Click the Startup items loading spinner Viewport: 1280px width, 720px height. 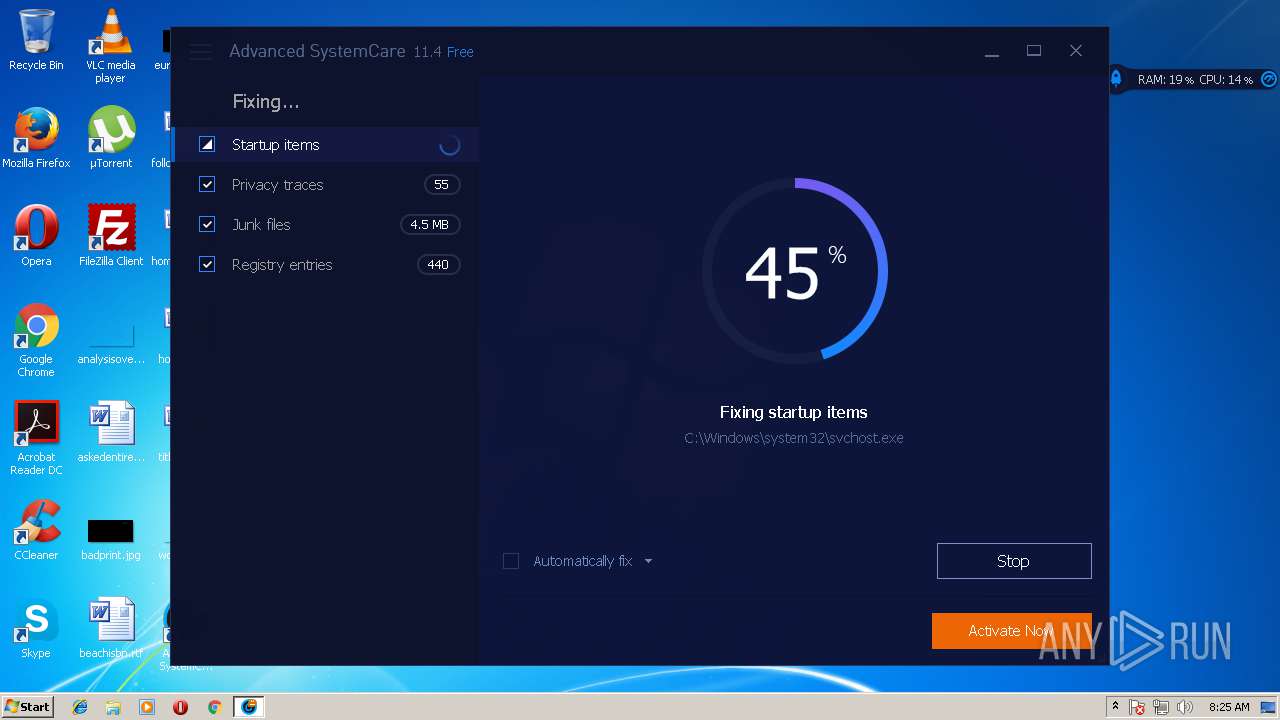click(449, 145)
